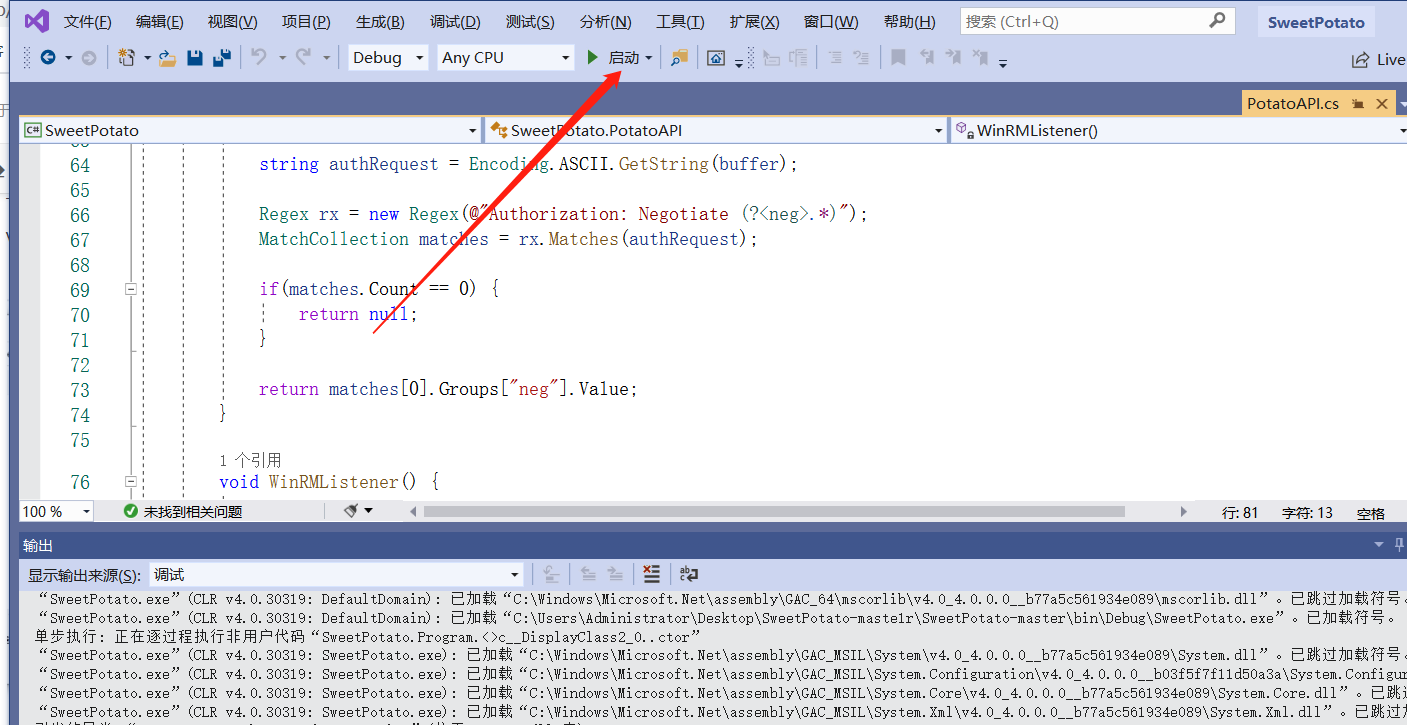Open the 视图(V) menu
Viewport: 1407px width, 725px height.
click(232, 22)
